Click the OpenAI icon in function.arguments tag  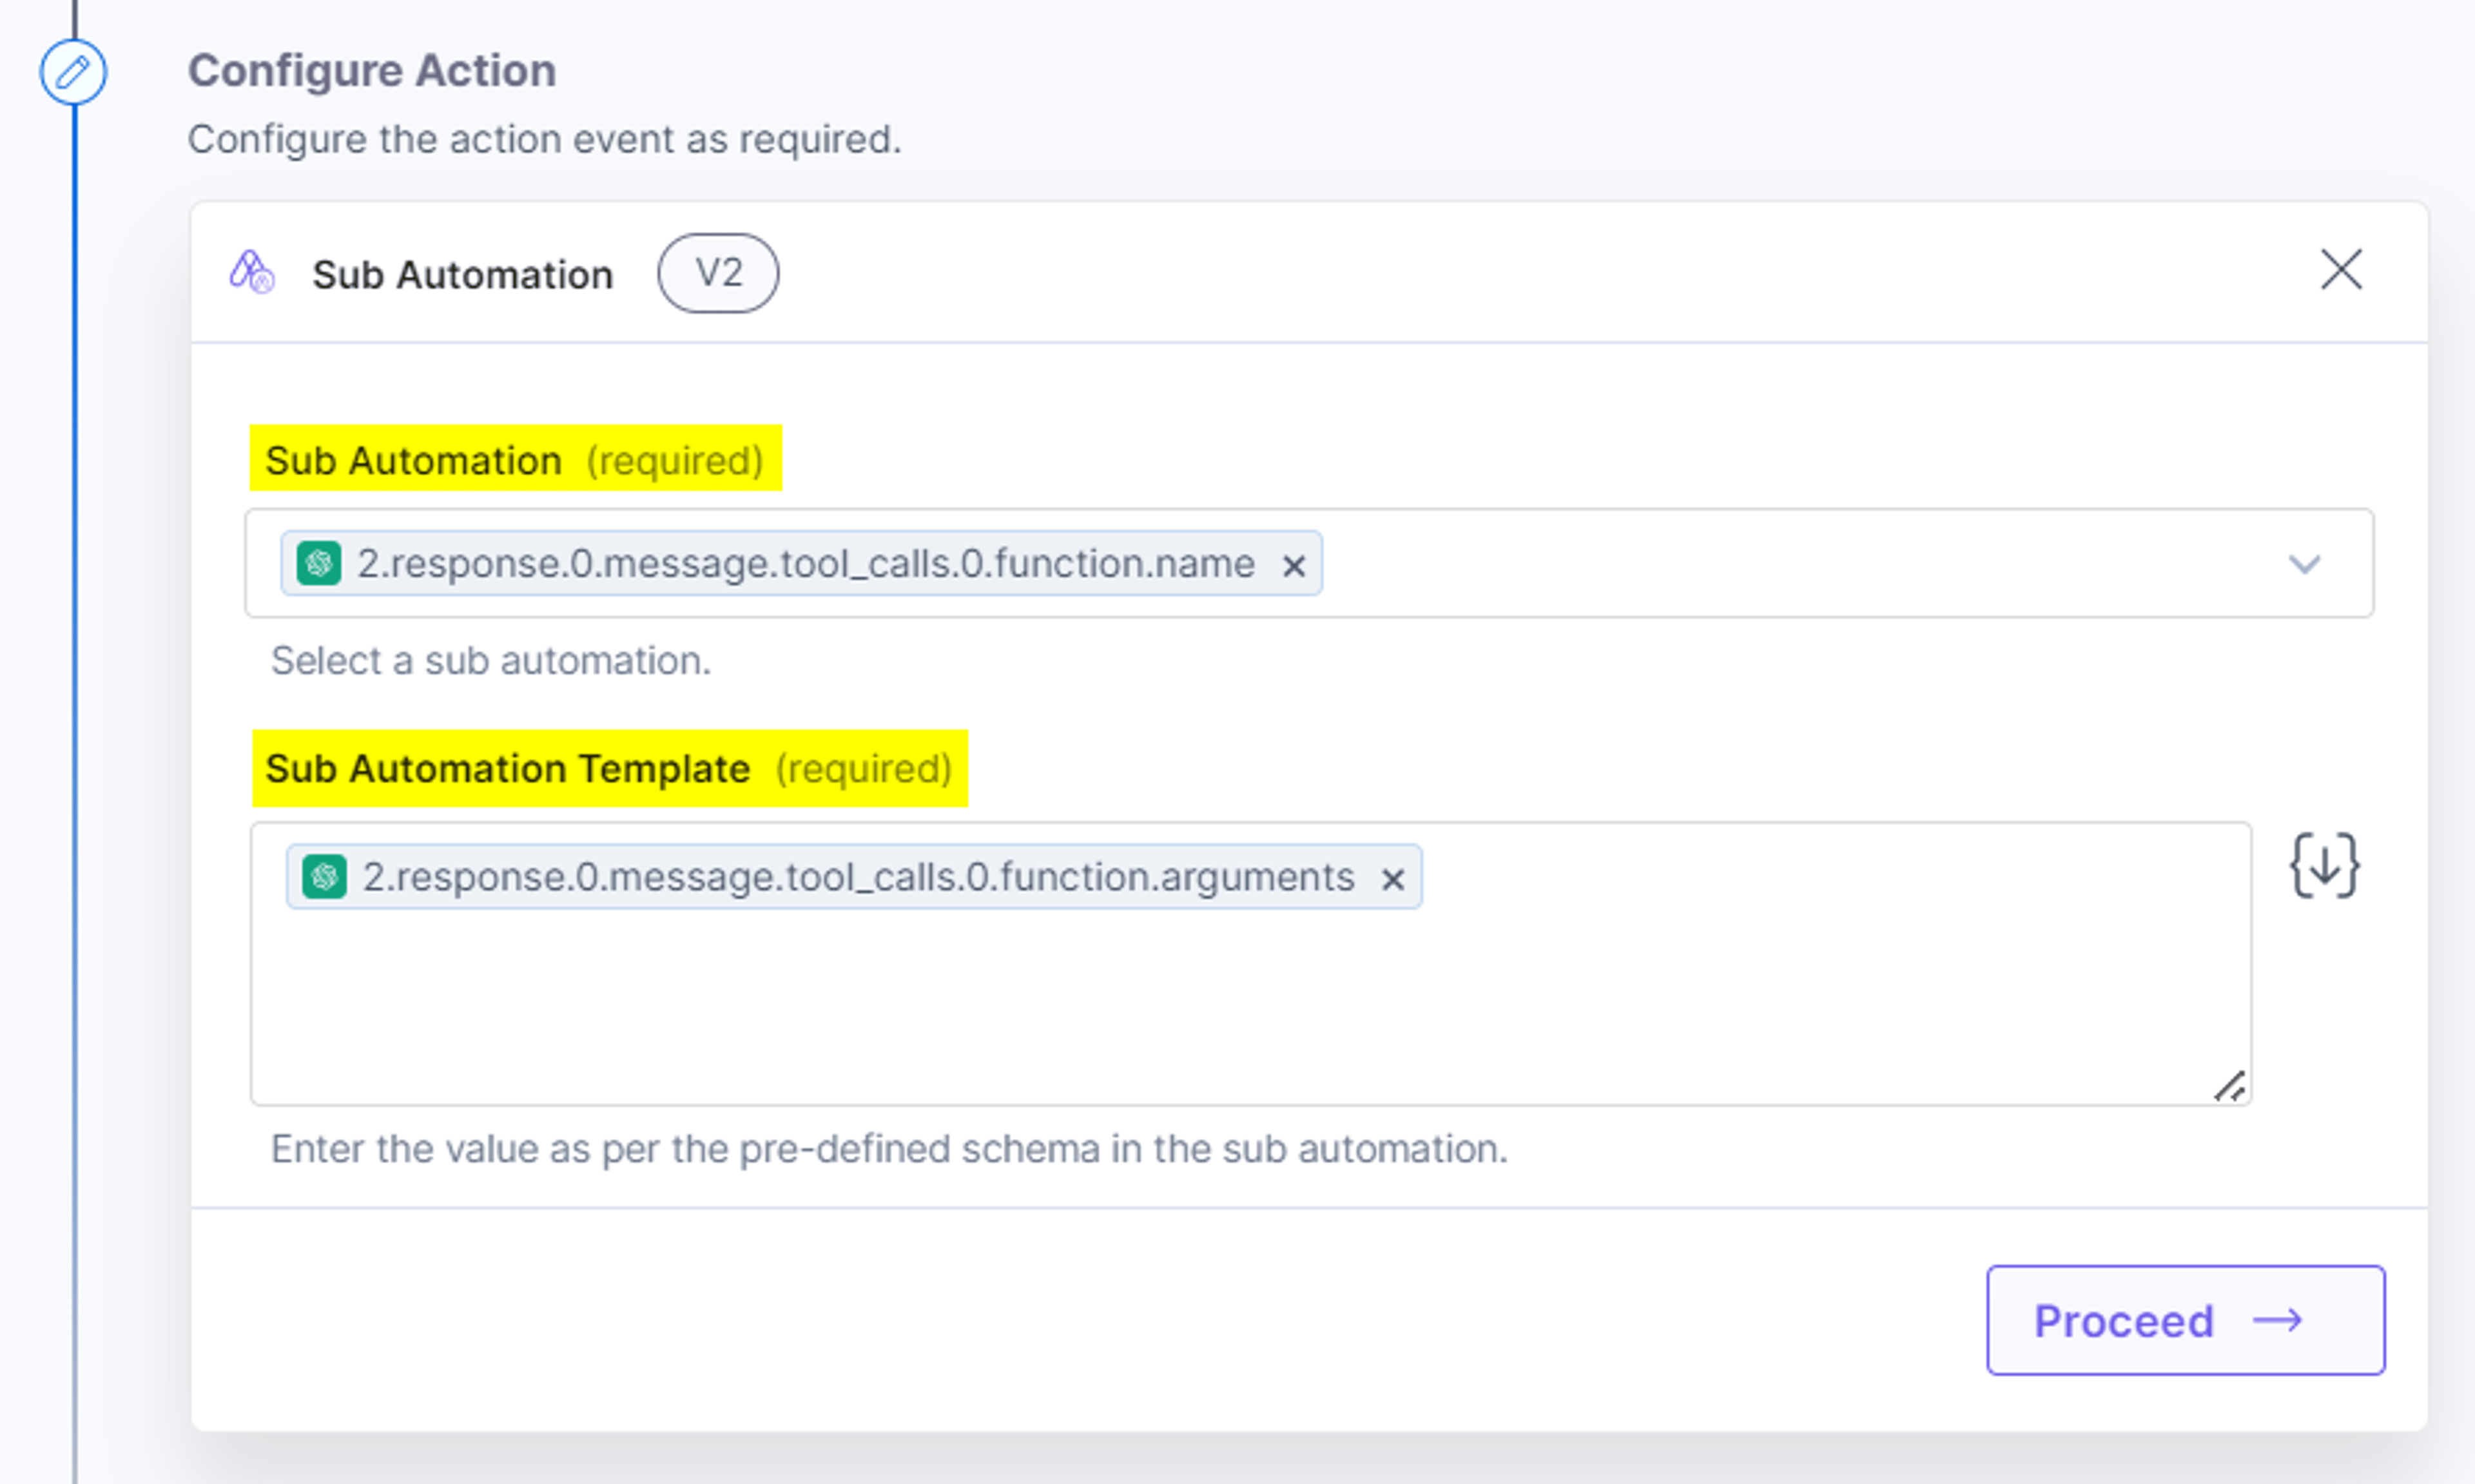[x=324, y=876]
